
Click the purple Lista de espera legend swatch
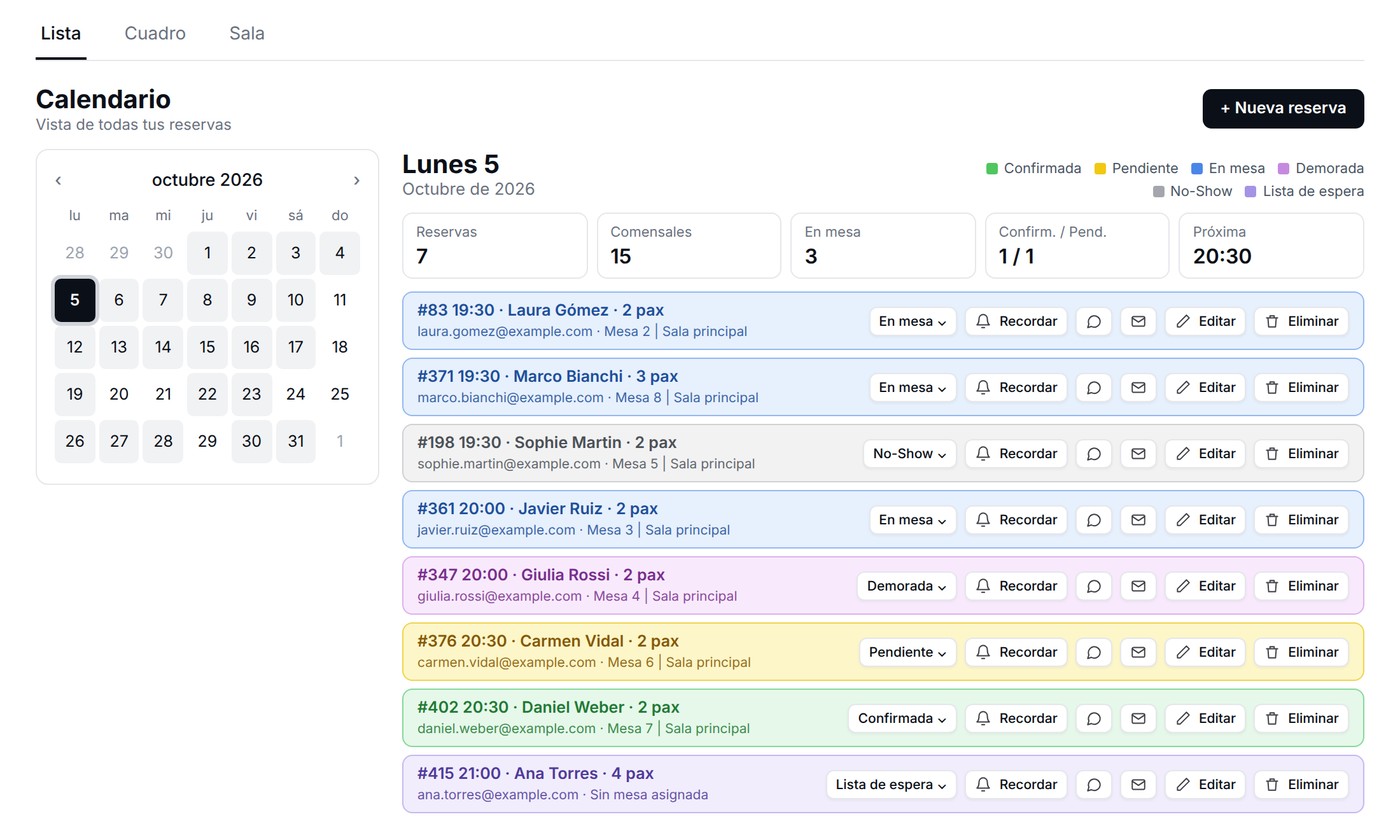coord(1251,191)
